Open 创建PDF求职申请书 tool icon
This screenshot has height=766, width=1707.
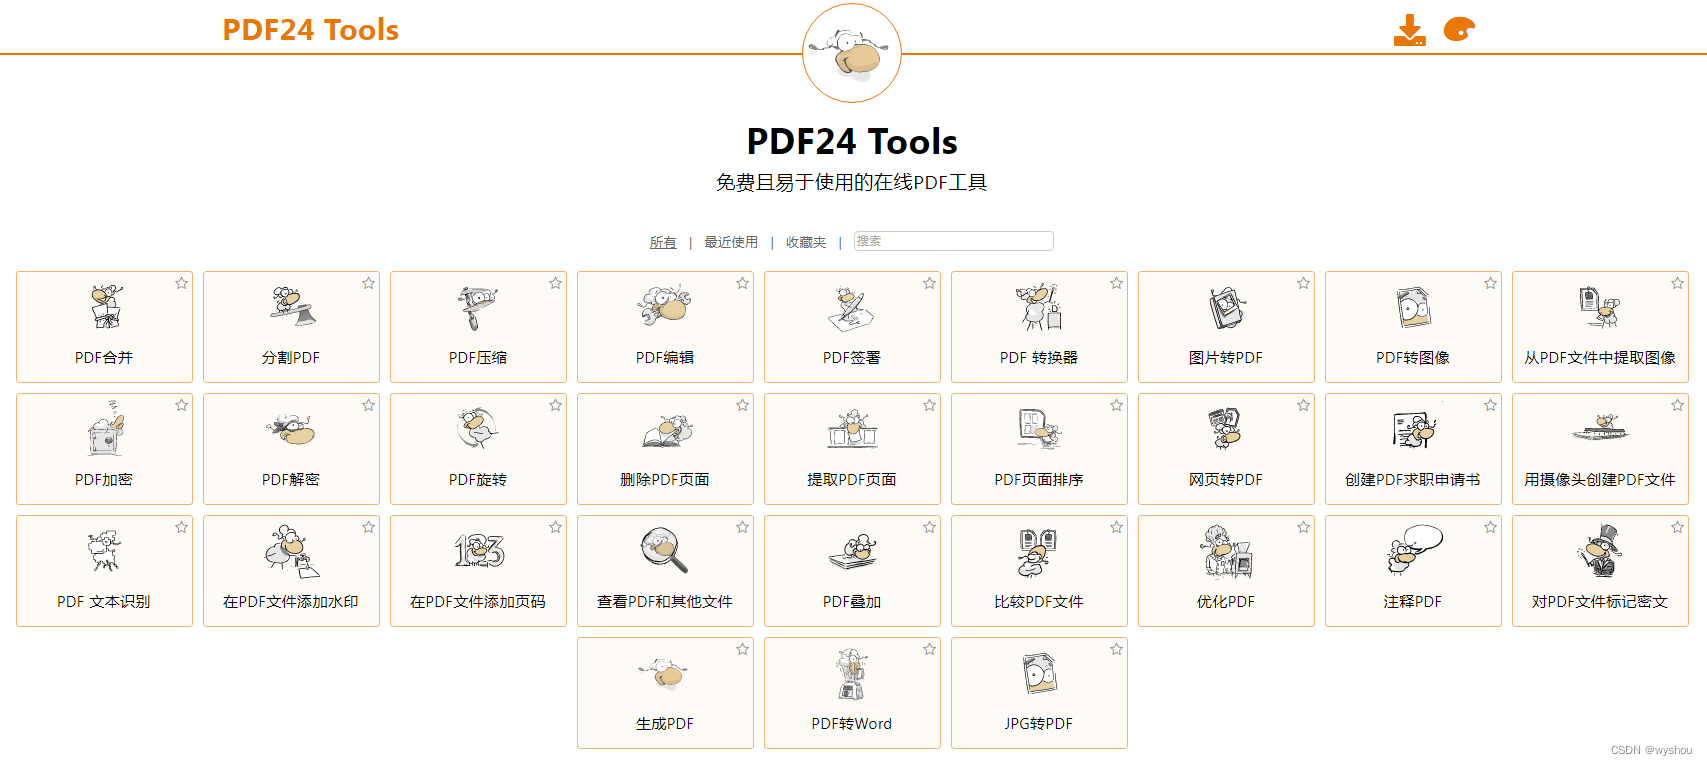pos(1413,430)
